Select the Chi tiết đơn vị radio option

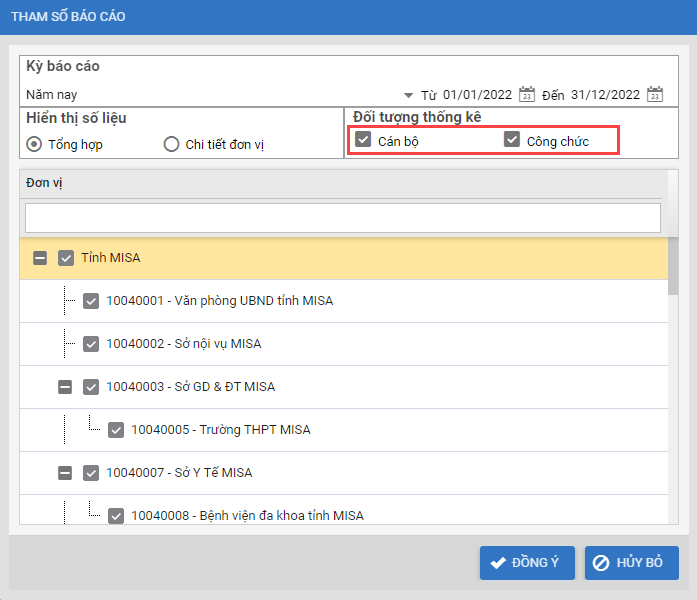click(x=172, y=144)
